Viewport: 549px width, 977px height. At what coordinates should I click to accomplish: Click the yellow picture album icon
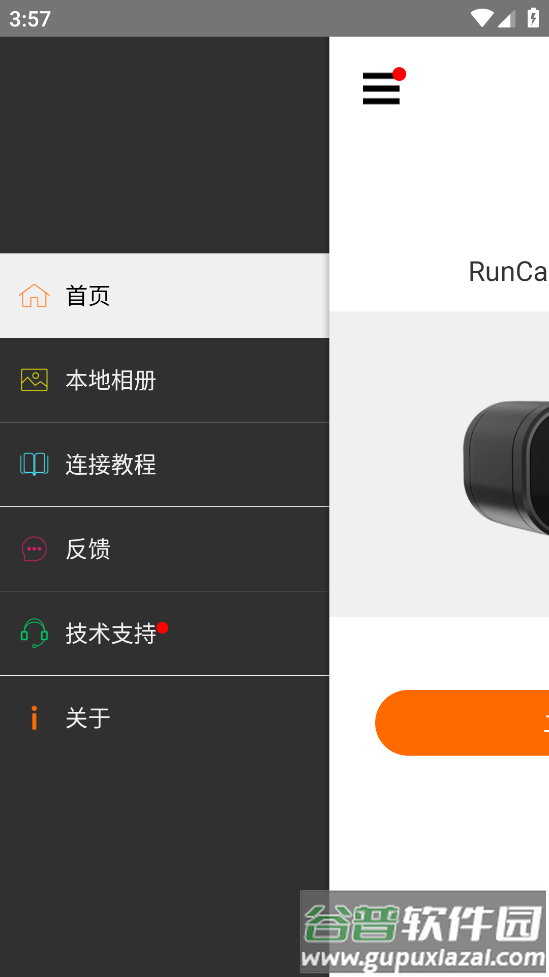[34, 379]
